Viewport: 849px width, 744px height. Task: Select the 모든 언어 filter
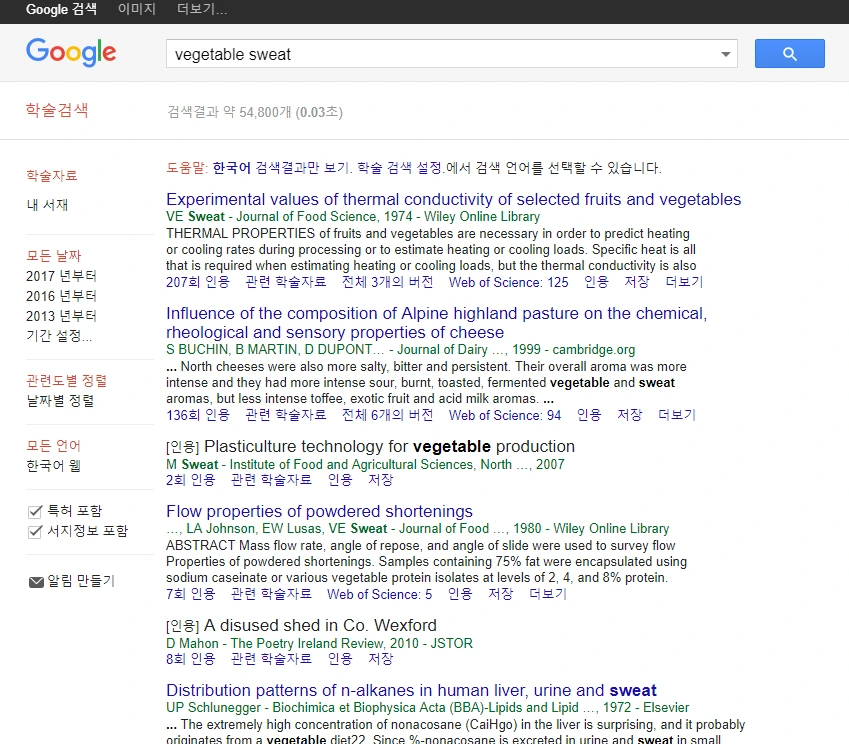pos(54,446)
